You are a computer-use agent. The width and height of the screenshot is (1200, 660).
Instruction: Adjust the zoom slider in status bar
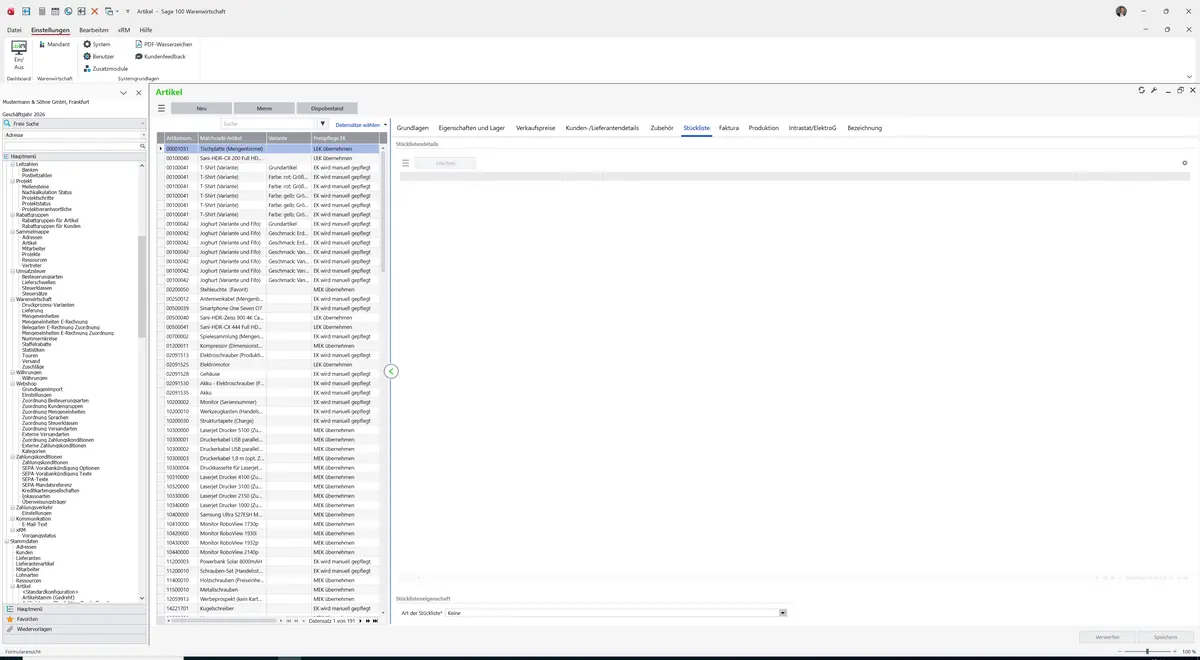(x=1147, y=651)
